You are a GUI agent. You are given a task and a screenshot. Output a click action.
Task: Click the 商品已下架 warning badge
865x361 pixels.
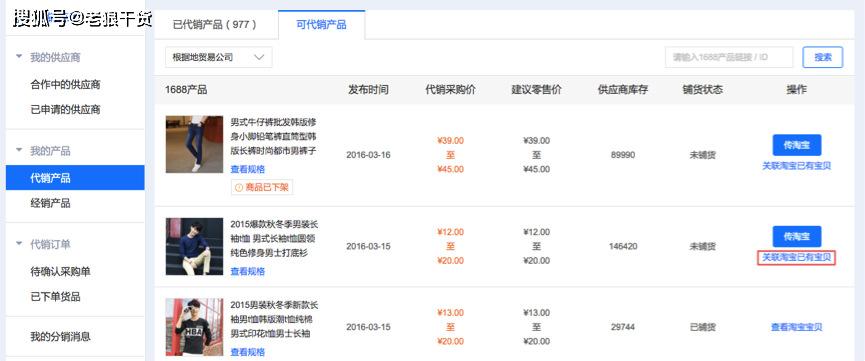262,187
